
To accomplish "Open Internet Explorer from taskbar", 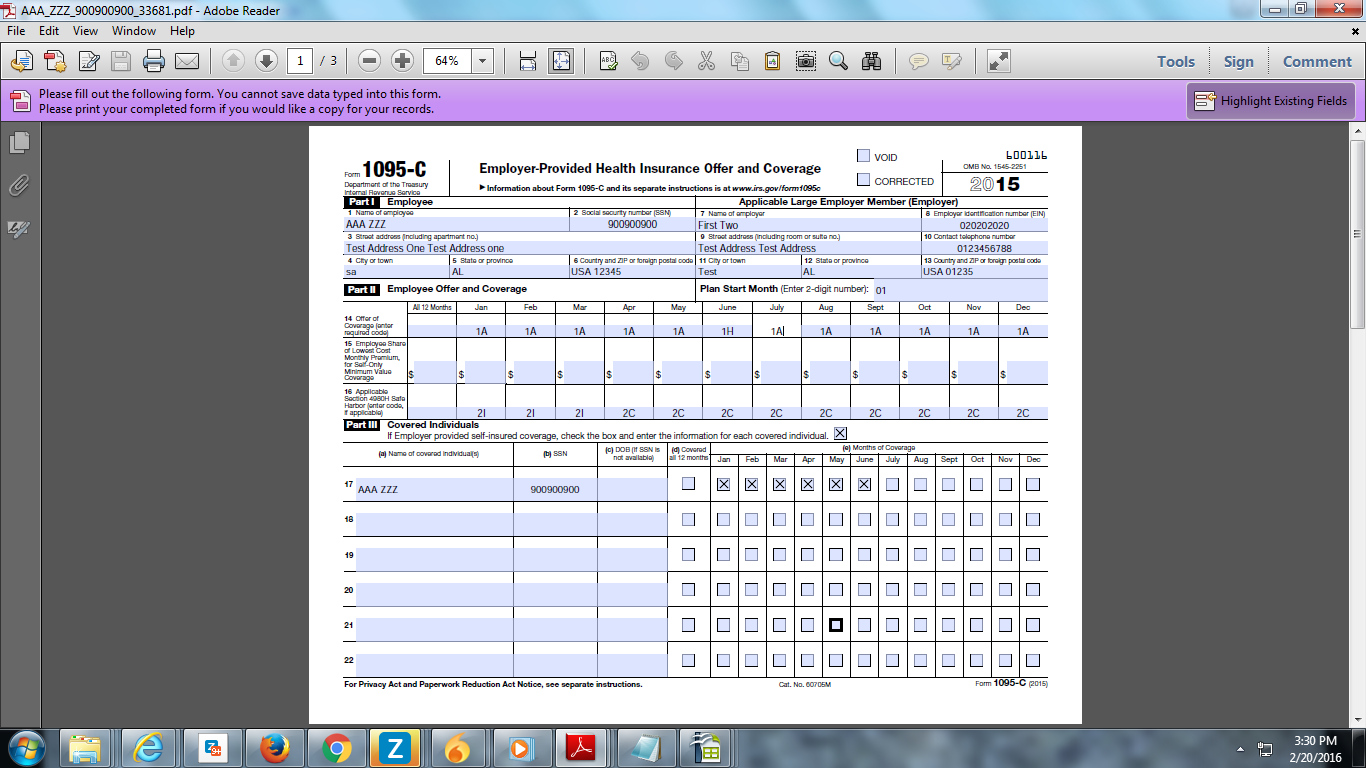I will (150, 748).
